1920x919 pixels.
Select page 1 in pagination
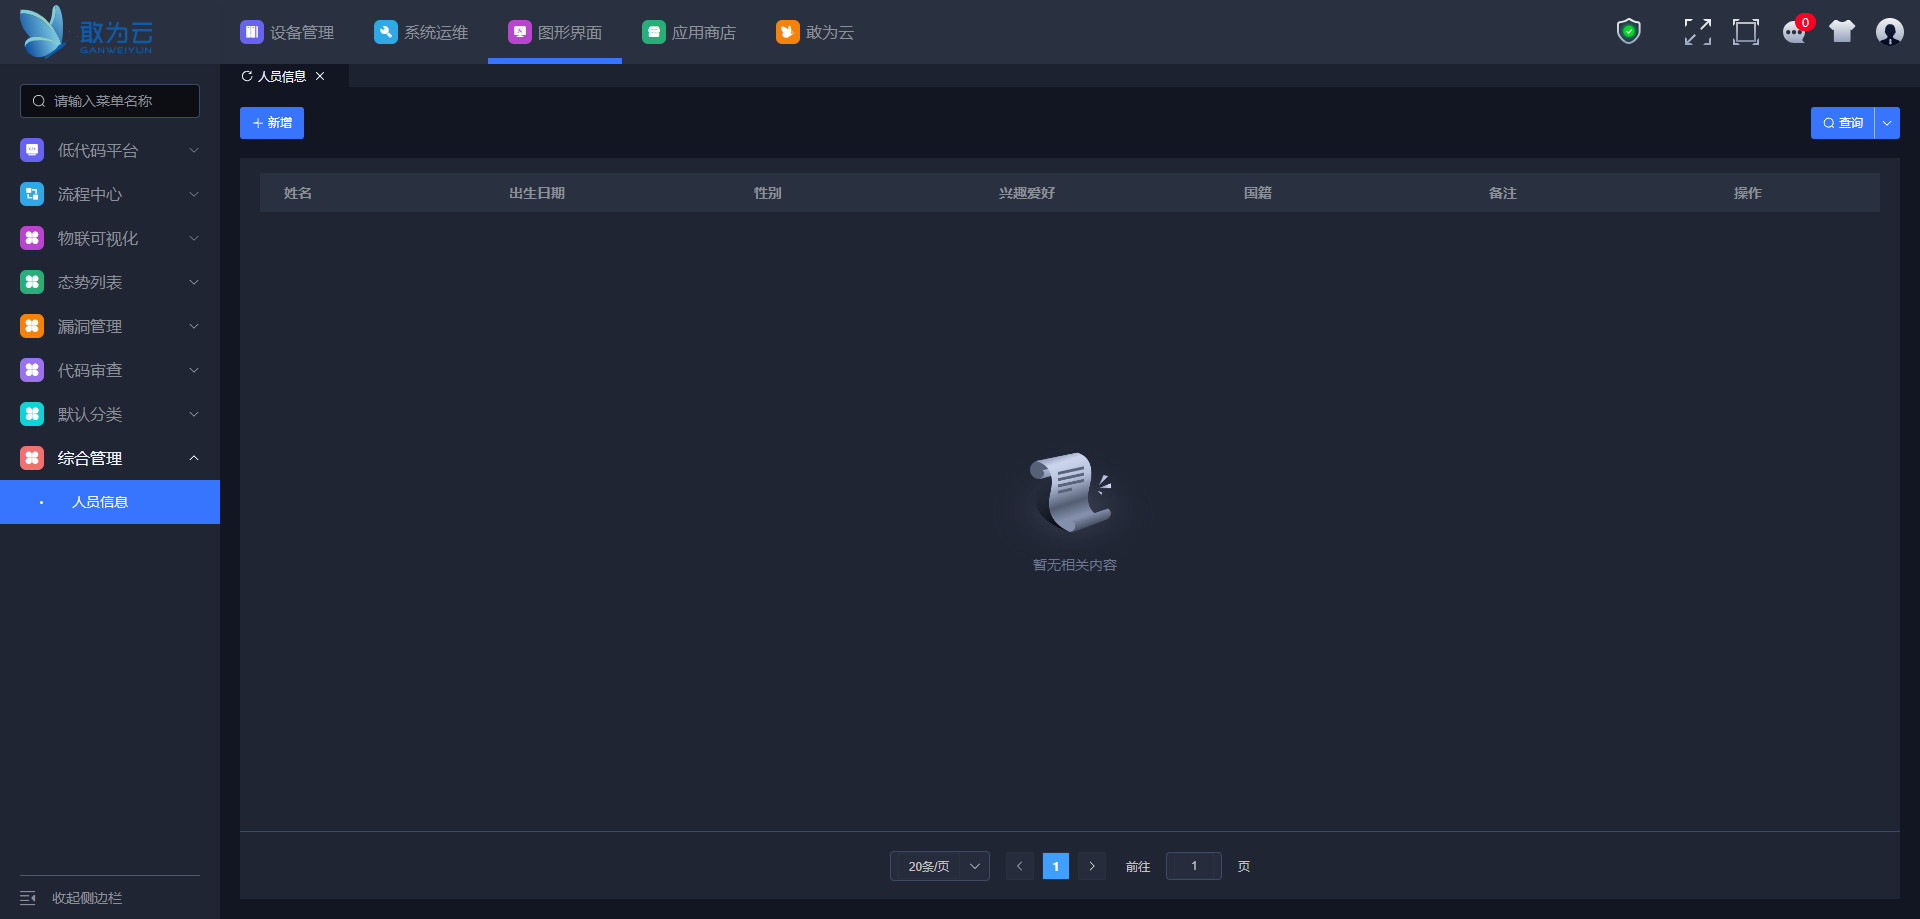tap(1056, 866)
